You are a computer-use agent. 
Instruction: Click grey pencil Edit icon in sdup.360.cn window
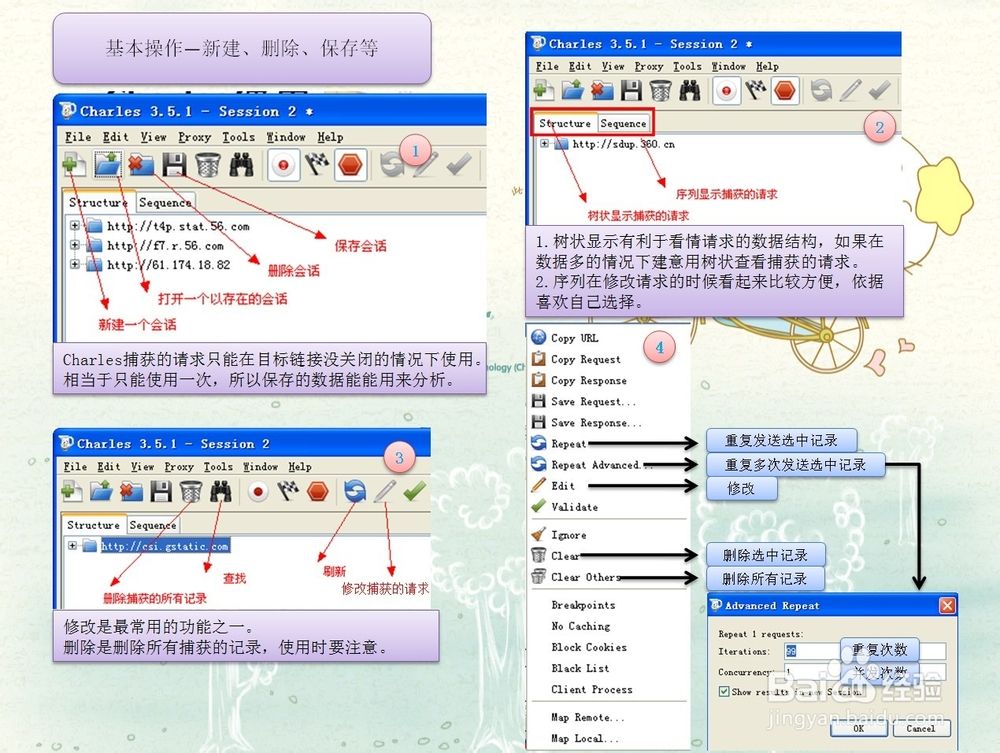point(850,91)
